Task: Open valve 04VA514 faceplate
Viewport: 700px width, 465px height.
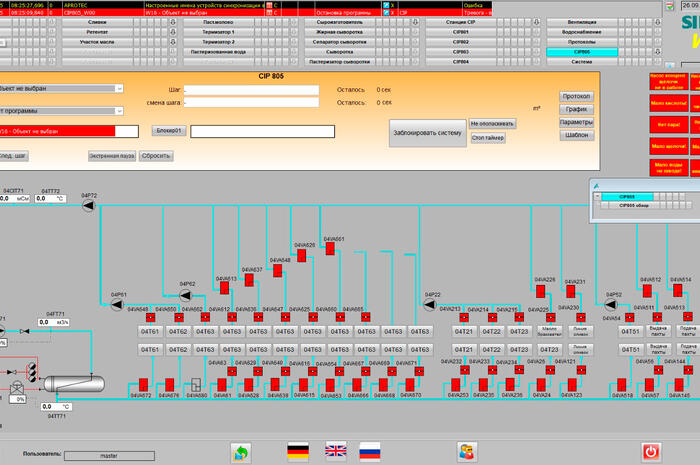Action: (x=677, y=291)
